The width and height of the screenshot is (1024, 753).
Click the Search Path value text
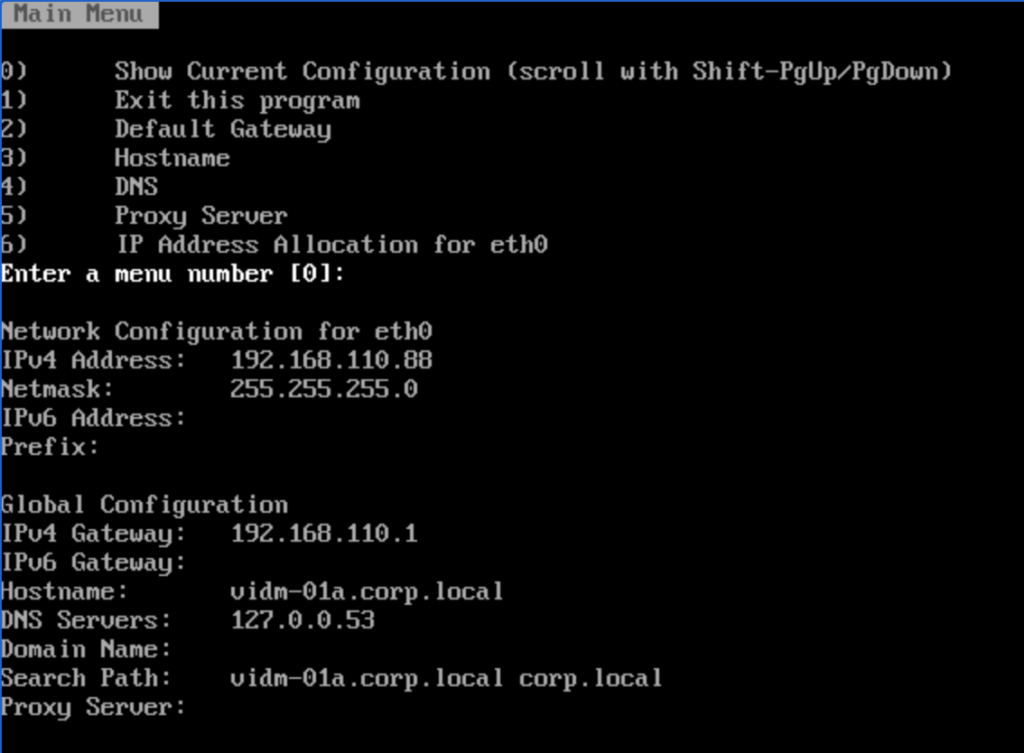tap(446, 679)
